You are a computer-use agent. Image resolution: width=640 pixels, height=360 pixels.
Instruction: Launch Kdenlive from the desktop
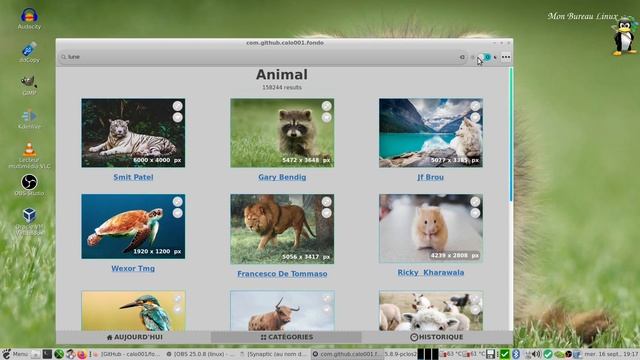29,119
